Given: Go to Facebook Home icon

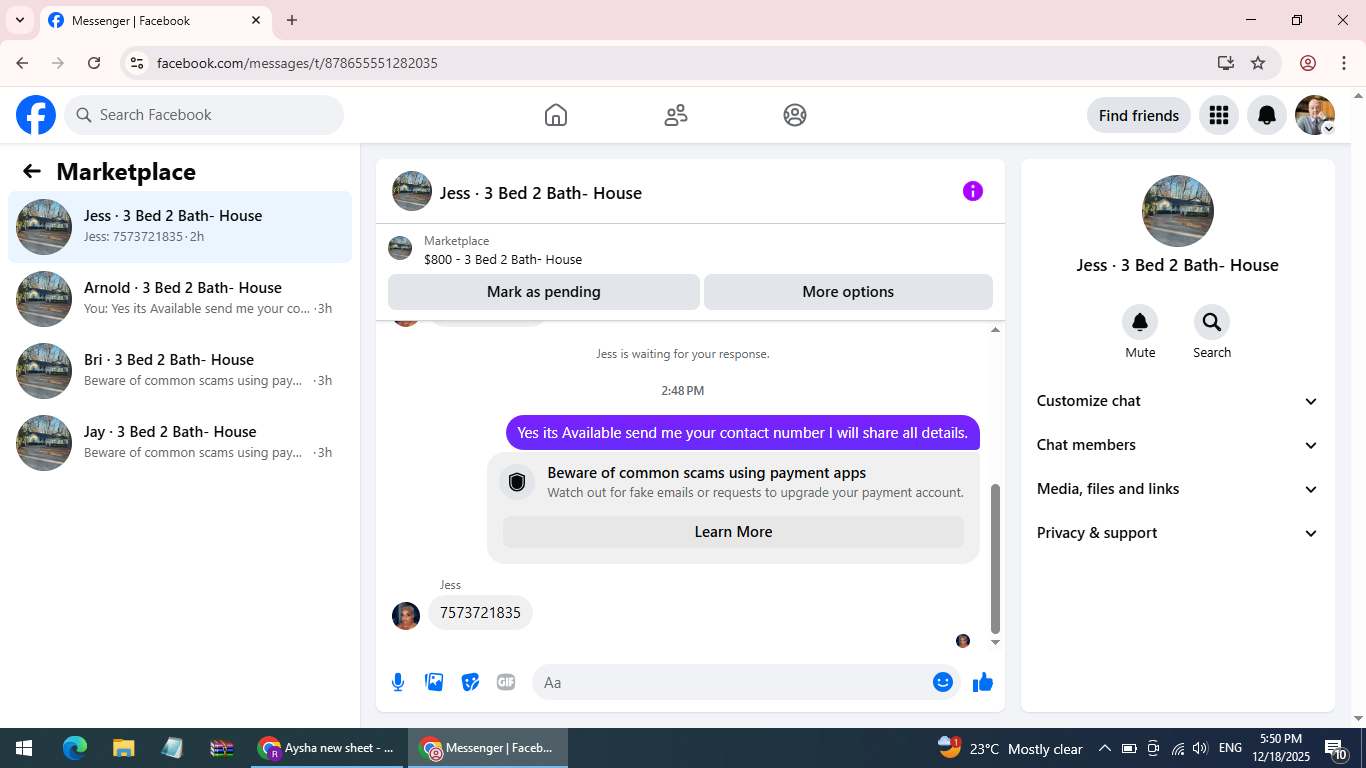Looking at the screenshot, I should [556, 115].
